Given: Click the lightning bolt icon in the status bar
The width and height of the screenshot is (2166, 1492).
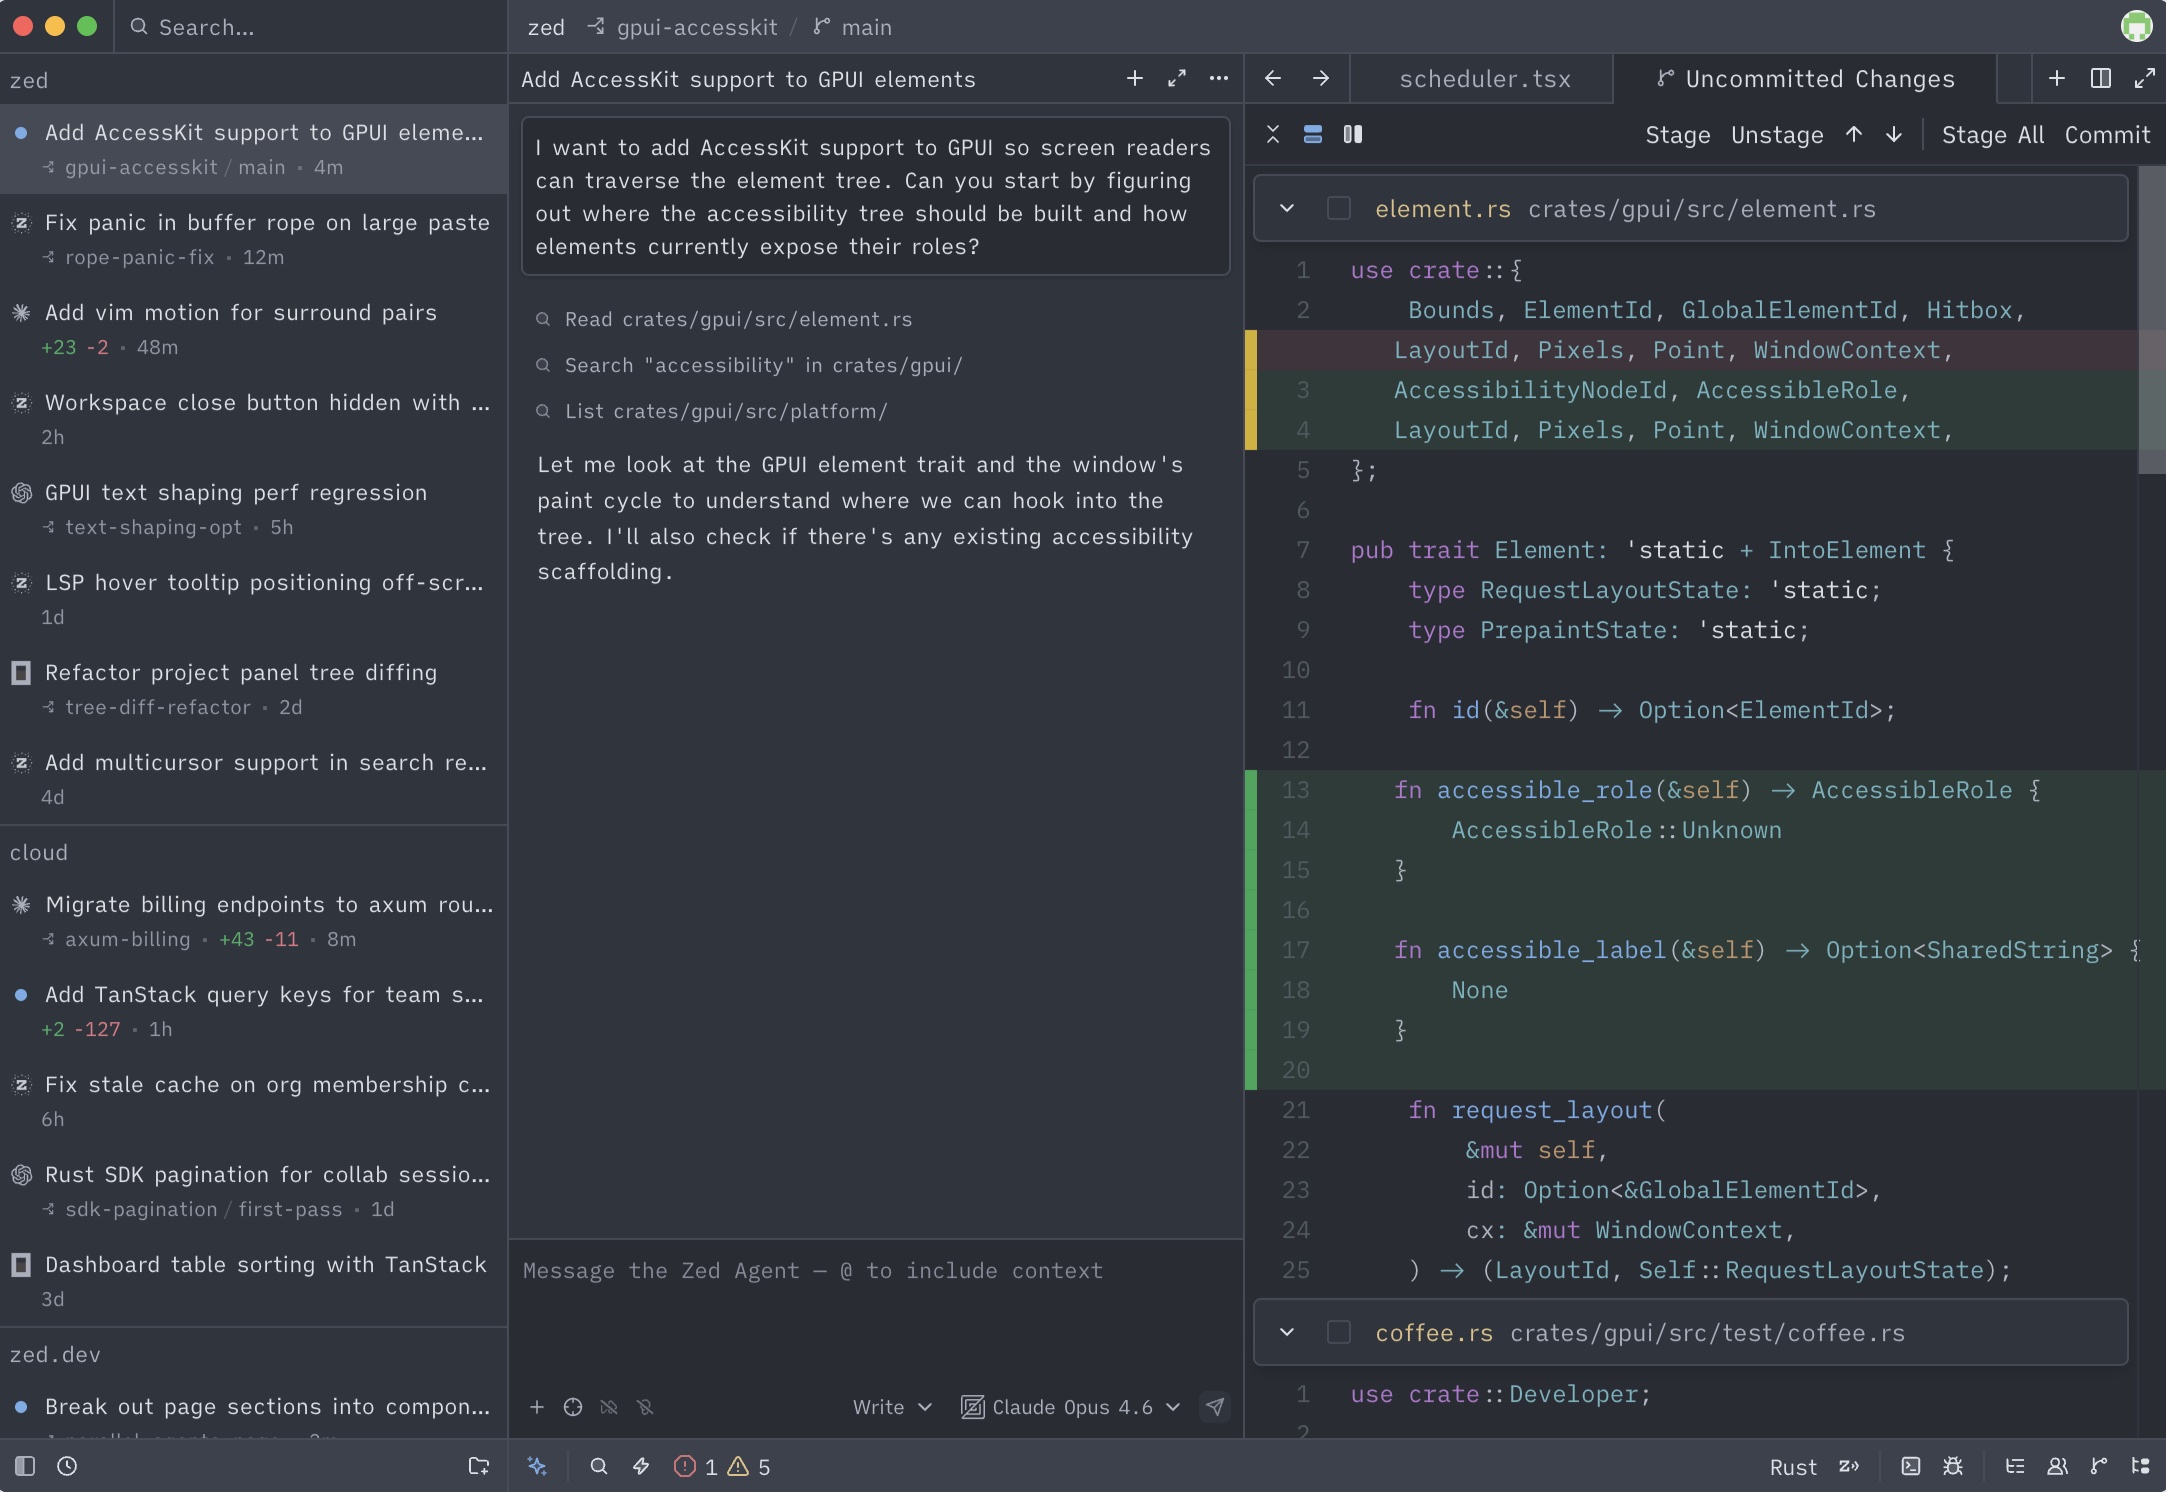Looking at the screenshot, I should click(641, 1466).
